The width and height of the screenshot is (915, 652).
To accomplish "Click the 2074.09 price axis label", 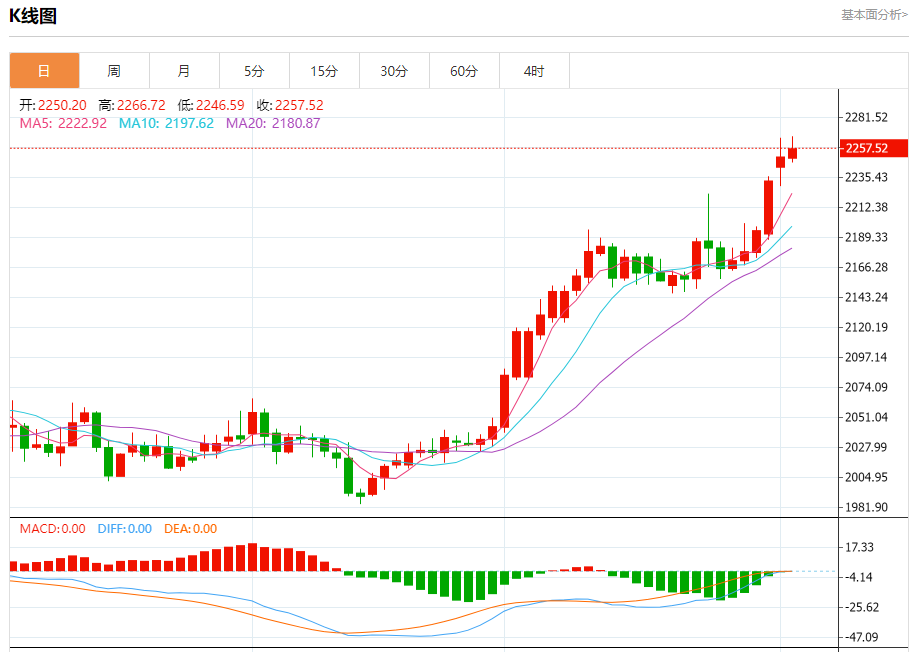I will [x=867, y=387].
